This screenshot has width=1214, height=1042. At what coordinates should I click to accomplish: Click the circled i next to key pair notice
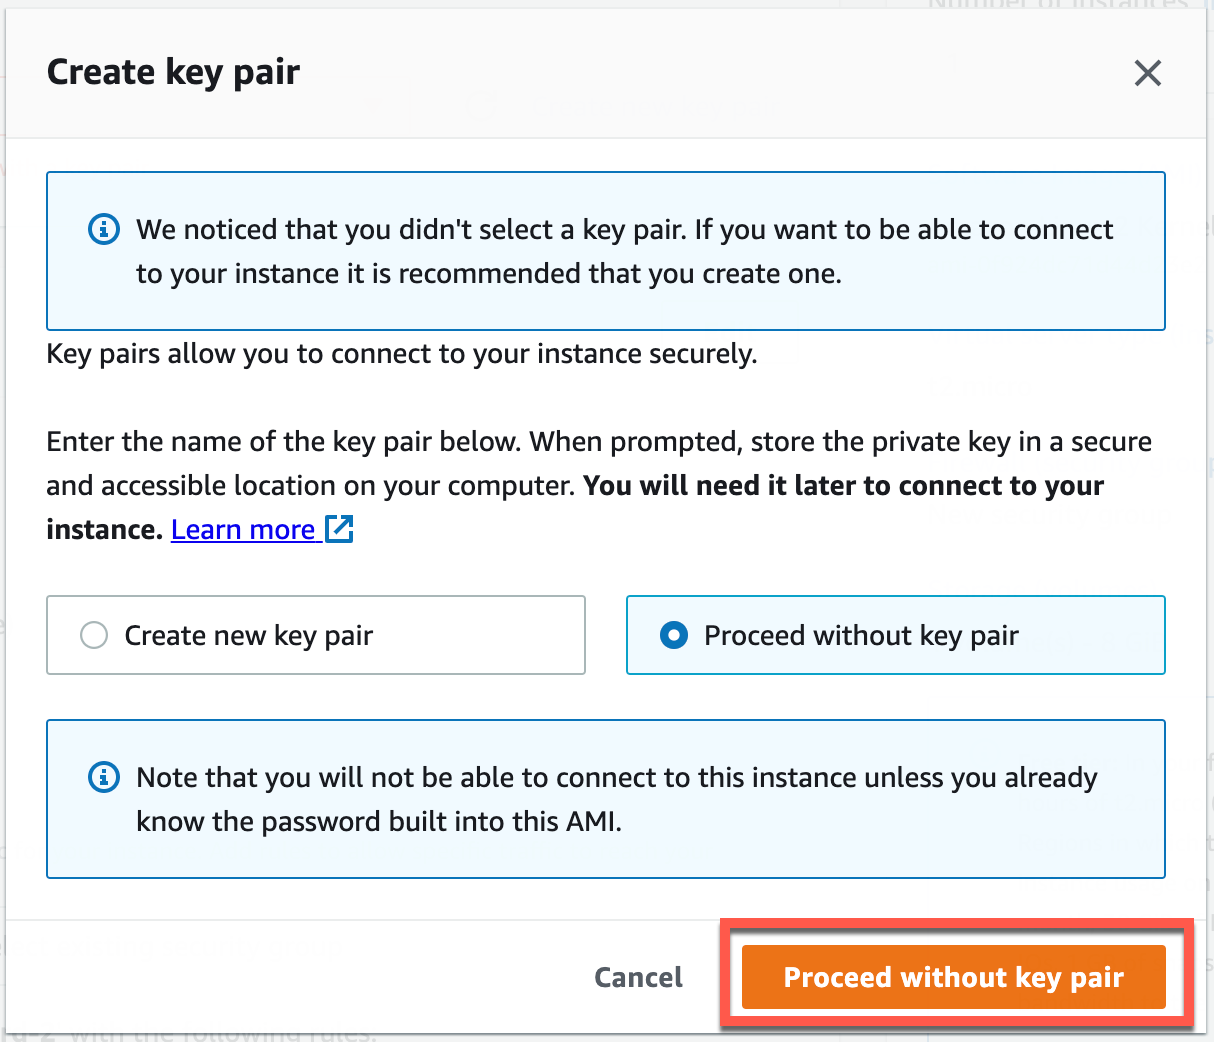pos(104,229)
